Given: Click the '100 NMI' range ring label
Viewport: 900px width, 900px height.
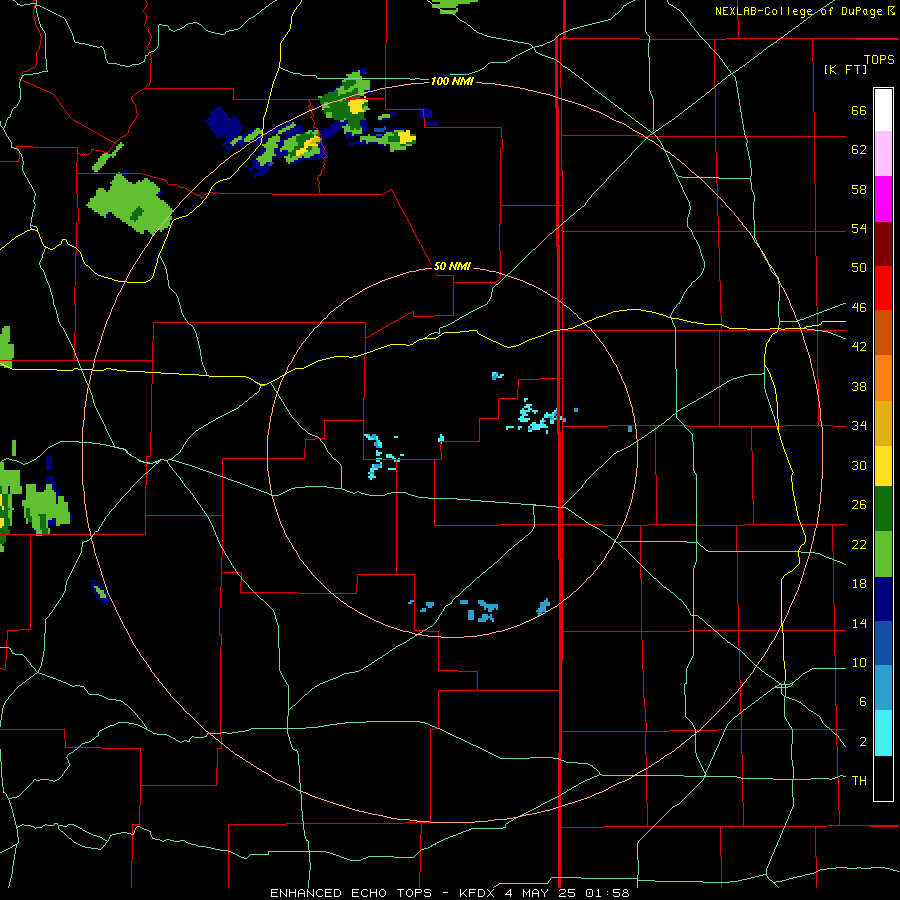Looking at the screenshot, I should 452,82.
